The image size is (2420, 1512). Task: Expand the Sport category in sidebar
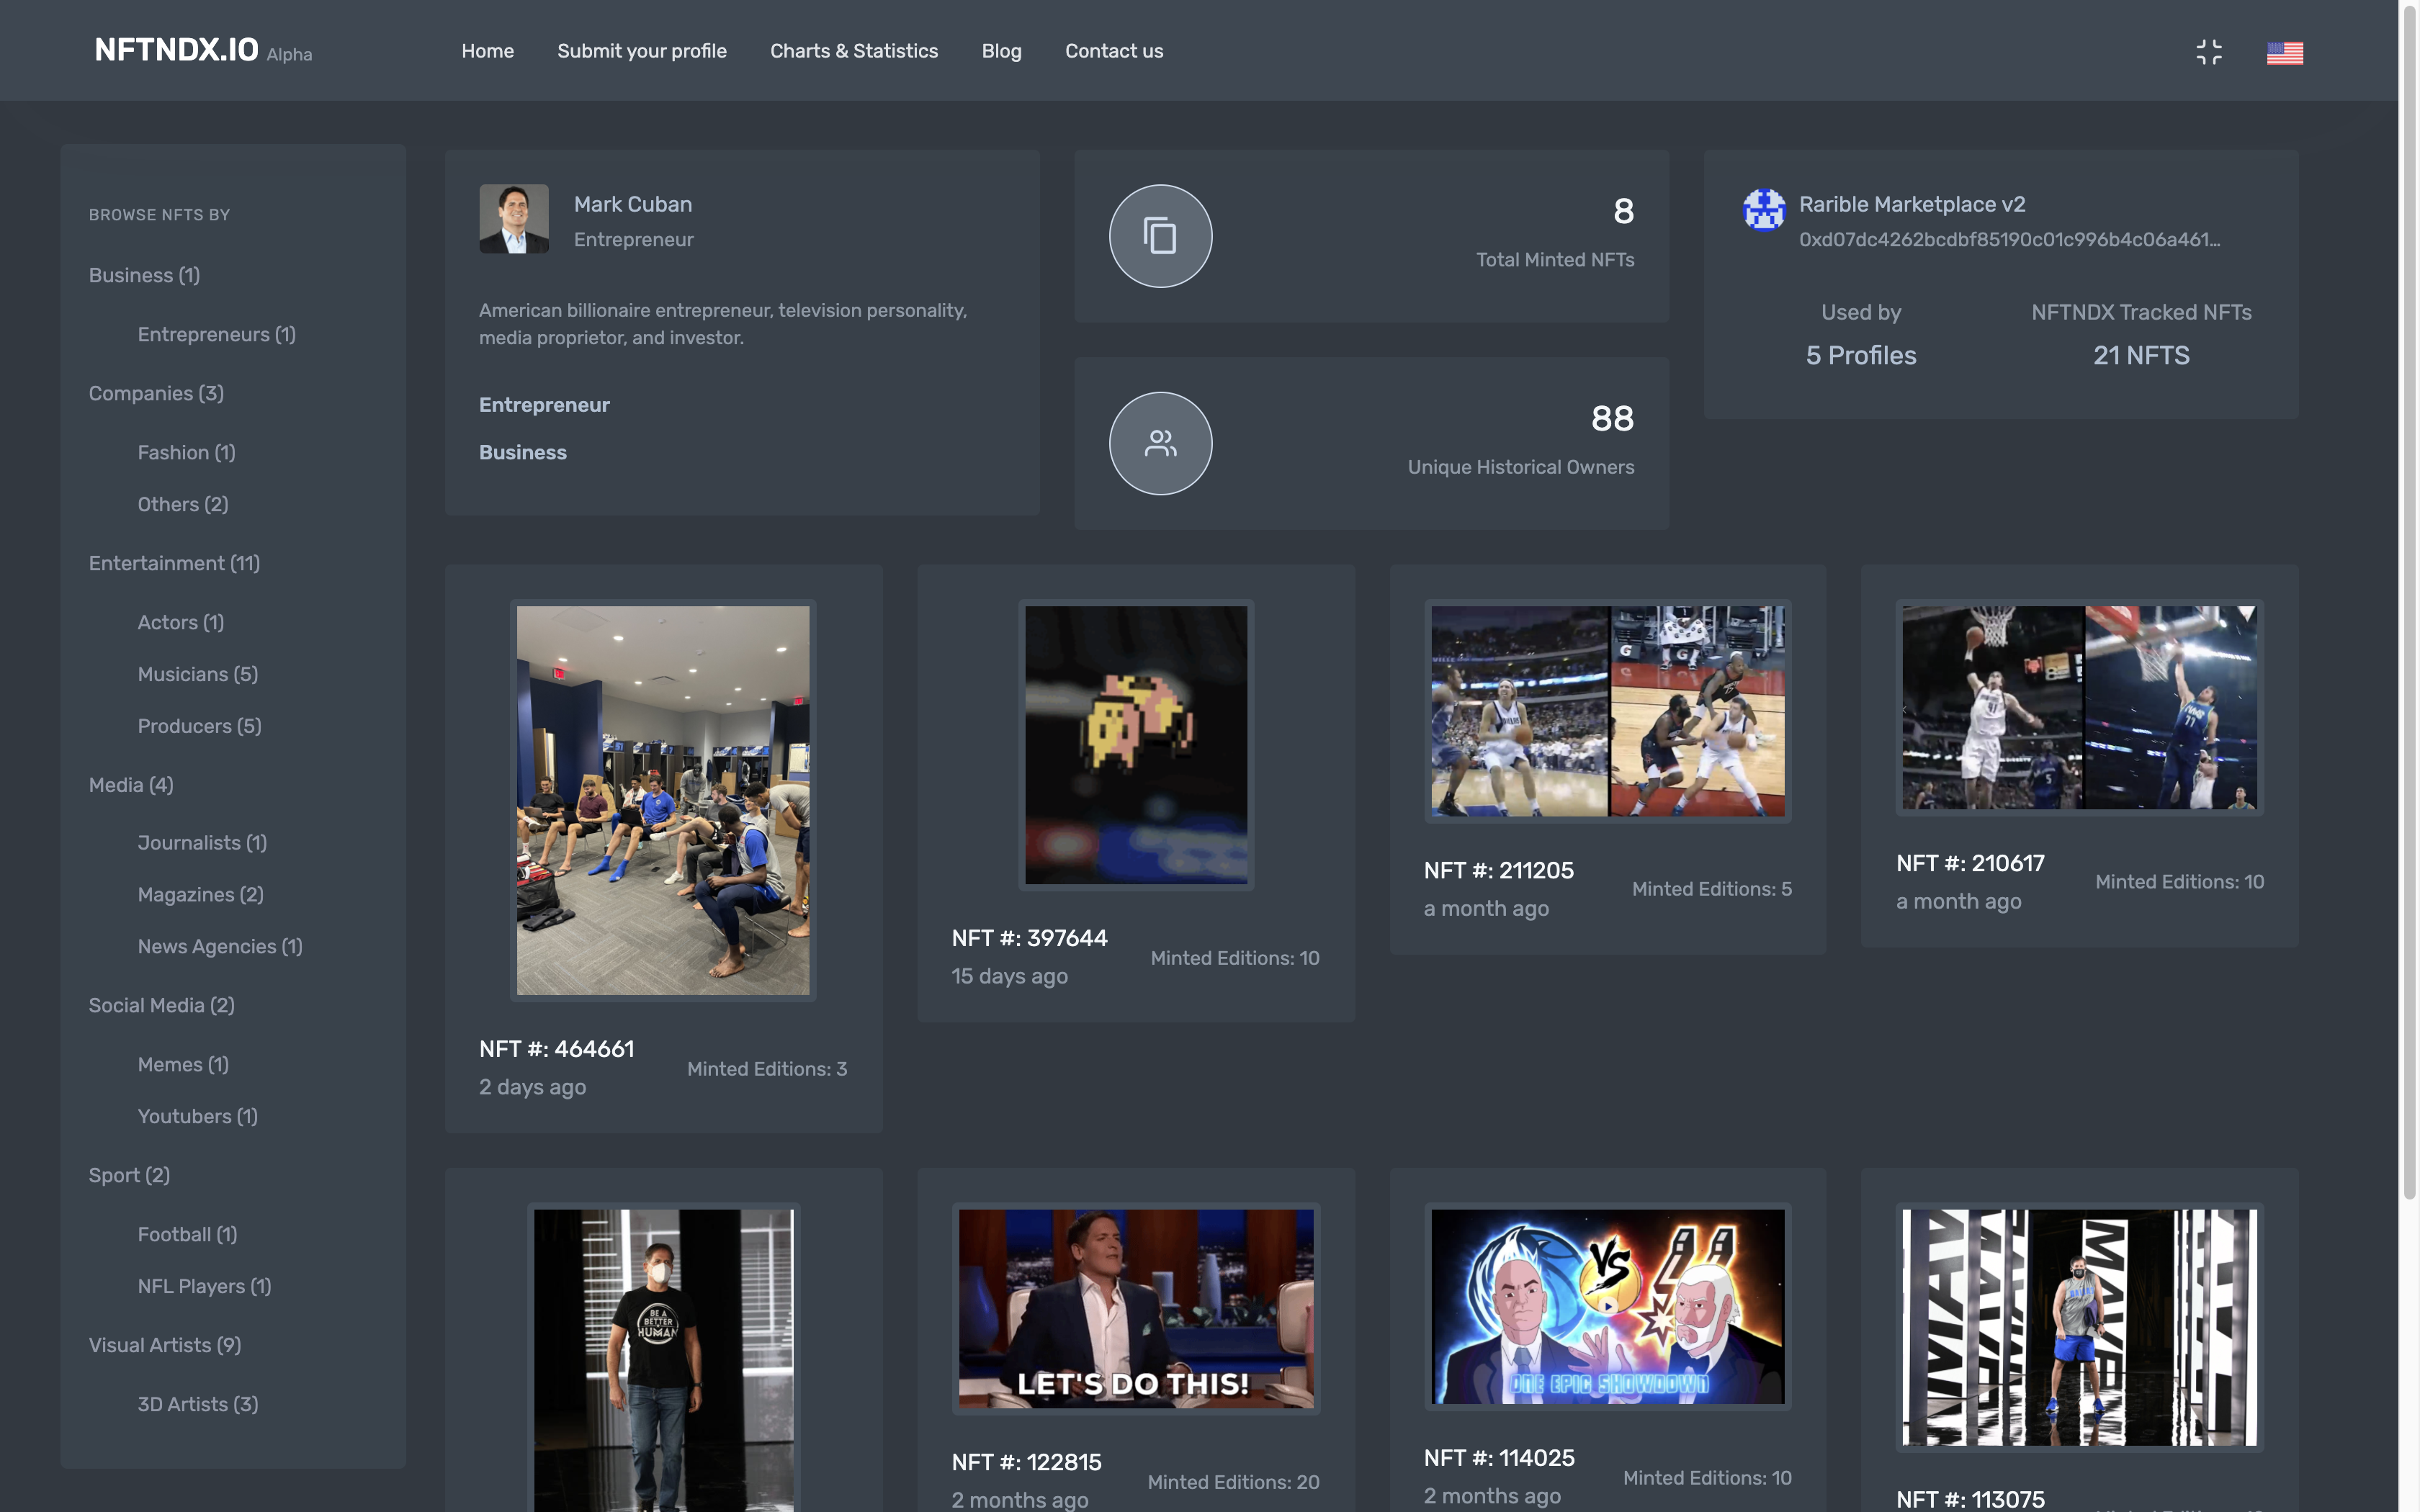click(128, 1175)
